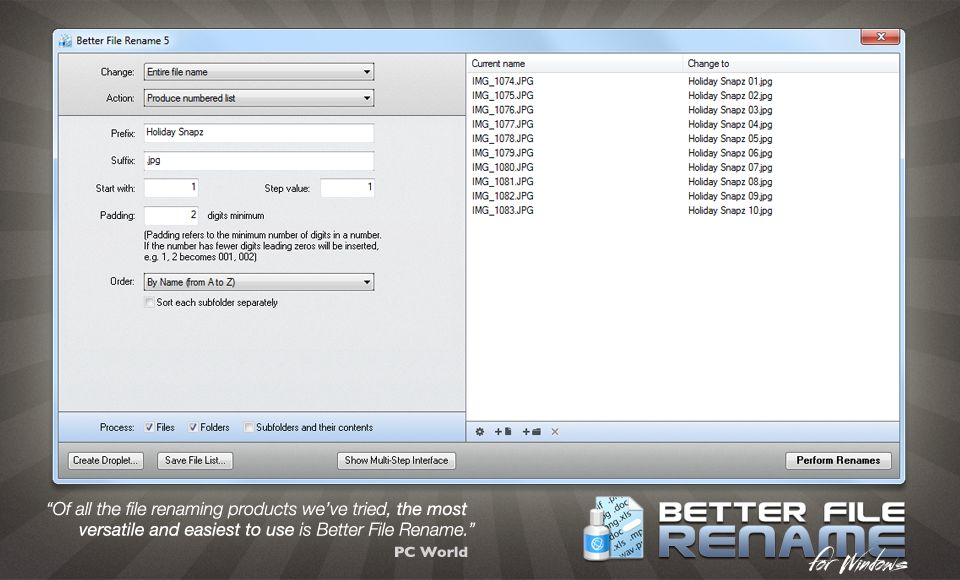The image size is (960, 580).
Task: Enable Subfolders and their contents checkbox
Action: point(249,427)
